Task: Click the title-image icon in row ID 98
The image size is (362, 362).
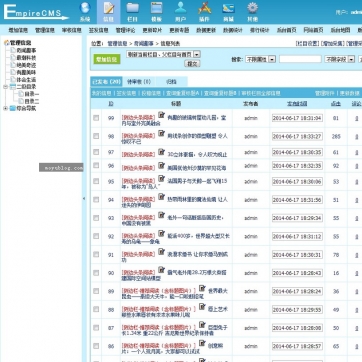Action: pyautogui.click(x=161, y=133)
